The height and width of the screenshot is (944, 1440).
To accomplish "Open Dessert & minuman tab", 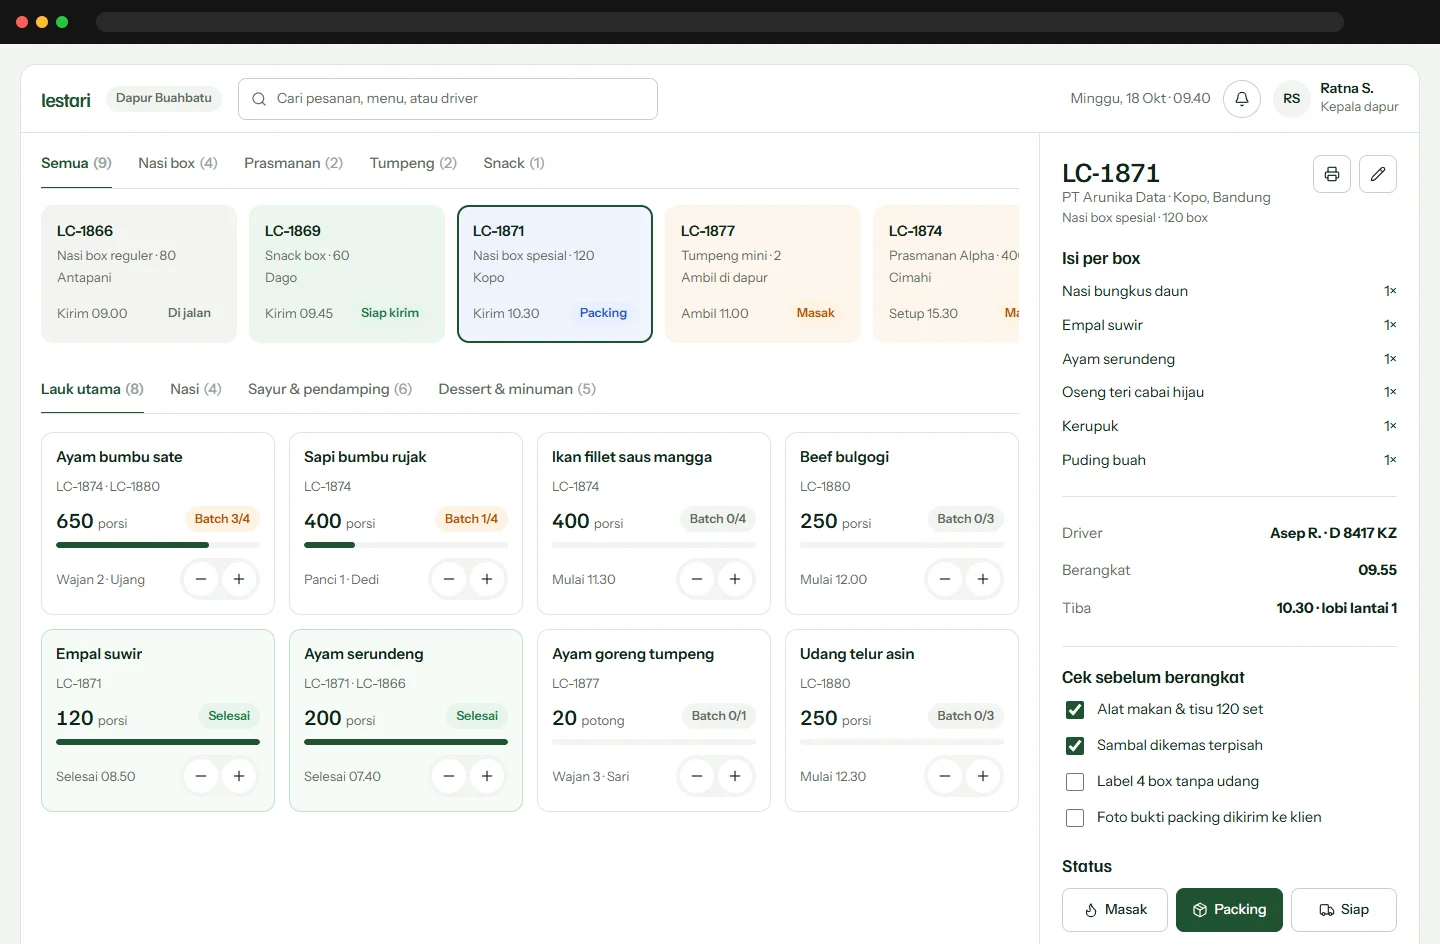I will coord(517,389).
